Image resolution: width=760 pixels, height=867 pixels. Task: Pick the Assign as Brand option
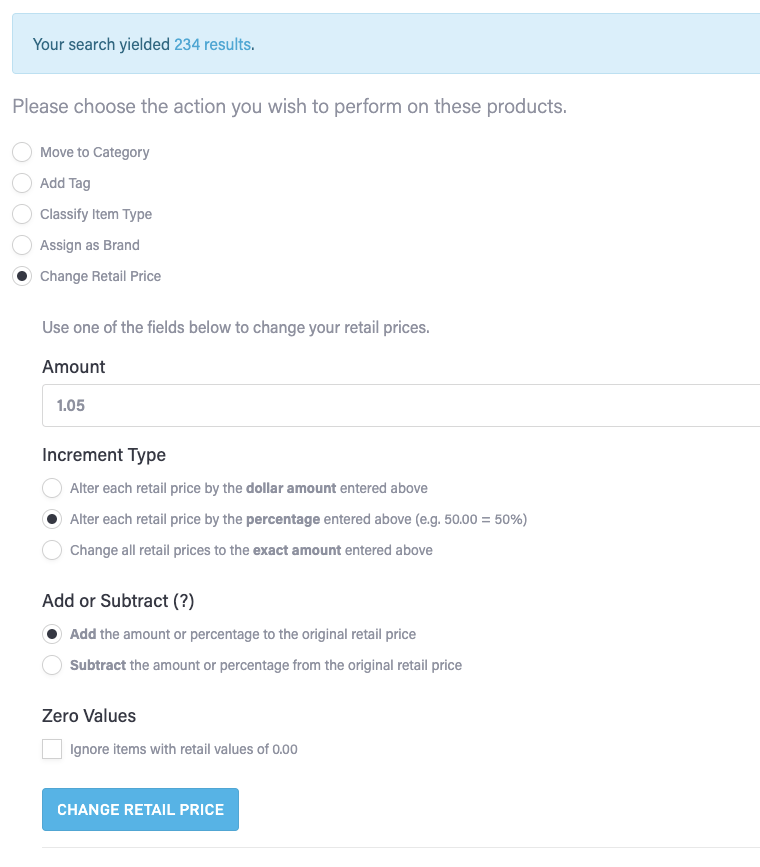tap(22, 245)
